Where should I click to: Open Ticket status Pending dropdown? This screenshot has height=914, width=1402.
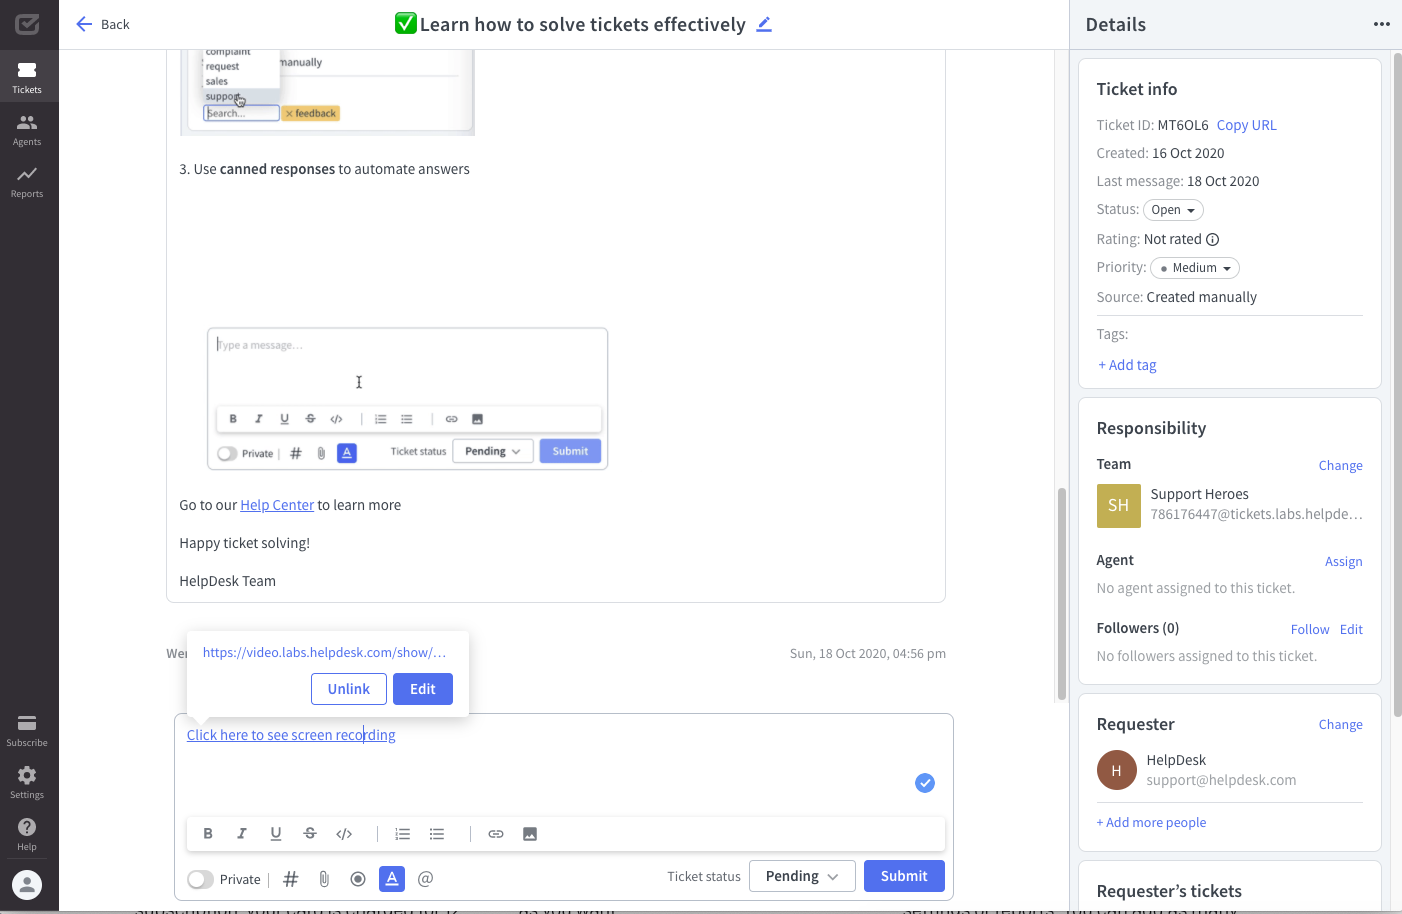pyautogui.click(x=802, y=876)
